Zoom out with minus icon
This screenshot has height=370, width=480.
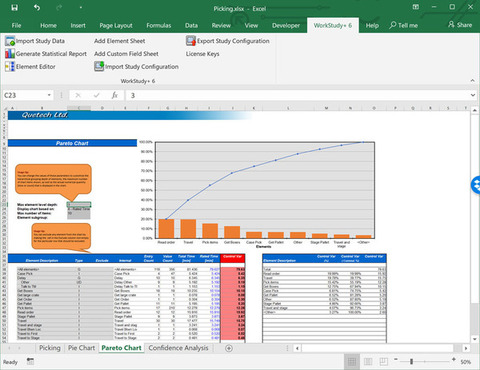[396, 359]
